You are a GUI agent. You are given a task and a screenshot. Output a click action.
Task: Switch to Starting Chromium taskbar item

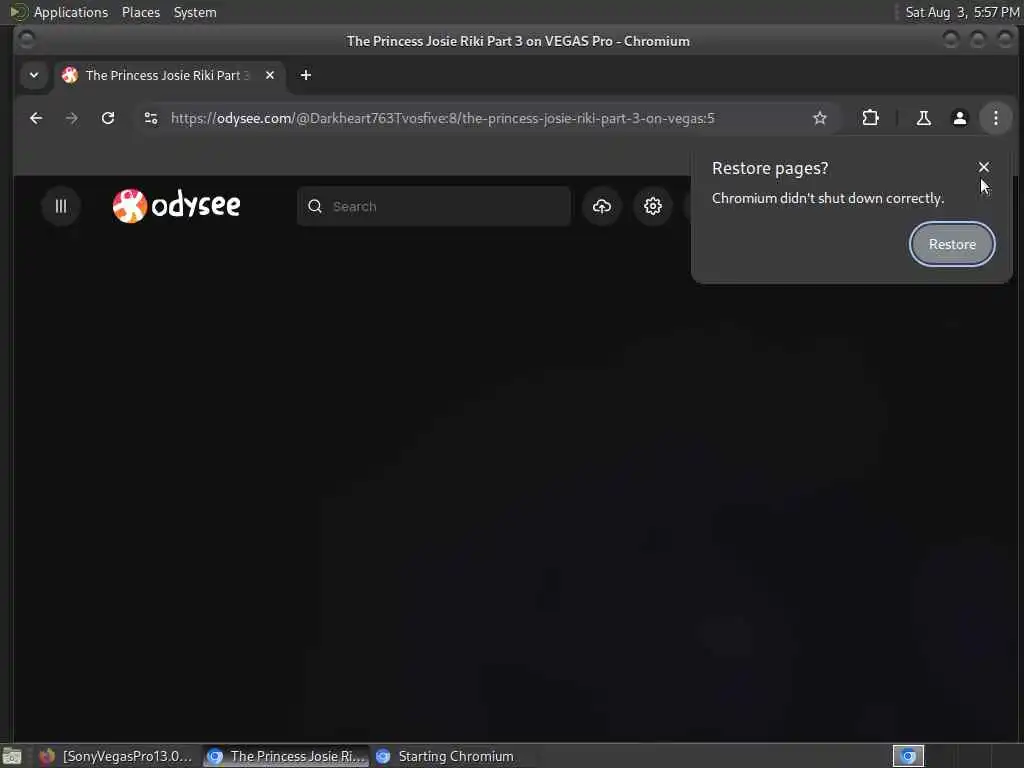click(445, 756)
